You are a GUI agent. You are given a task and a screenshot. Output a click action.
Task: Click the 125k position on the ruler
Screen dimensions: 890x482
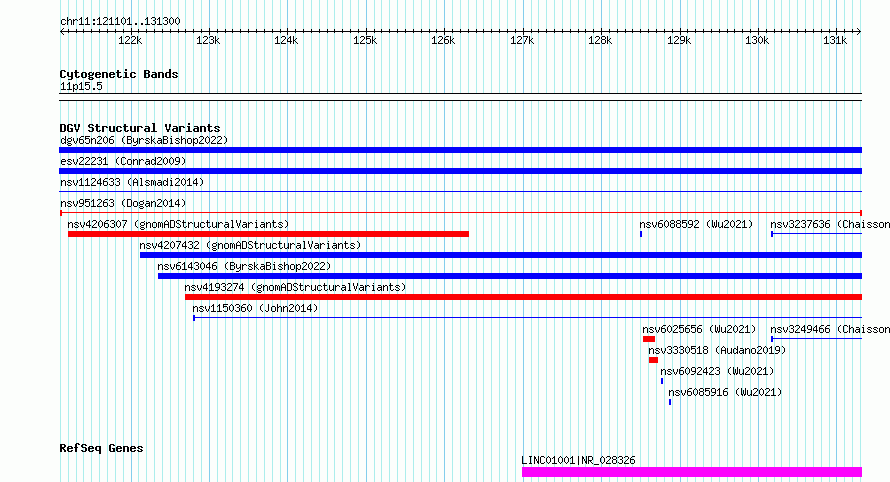365,40
